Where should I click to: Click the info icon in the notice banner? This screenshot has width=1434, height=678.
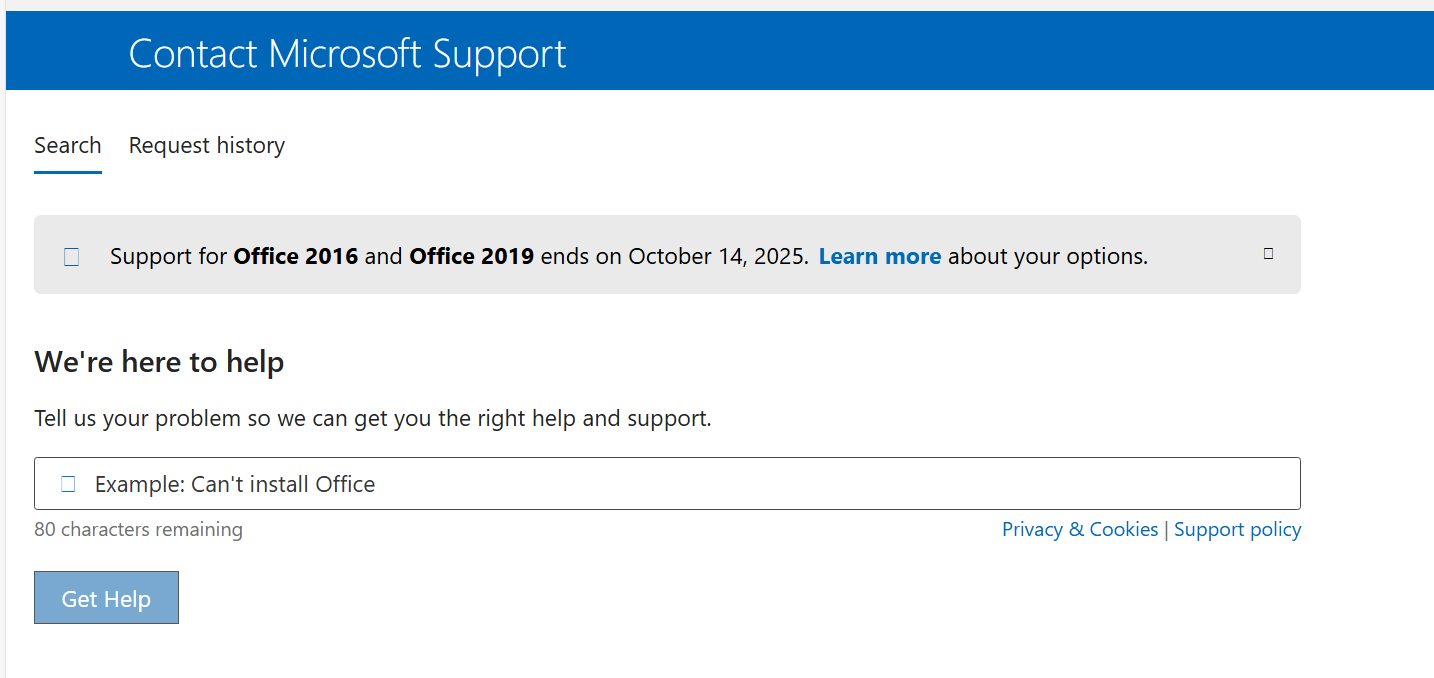click(71, 257)
